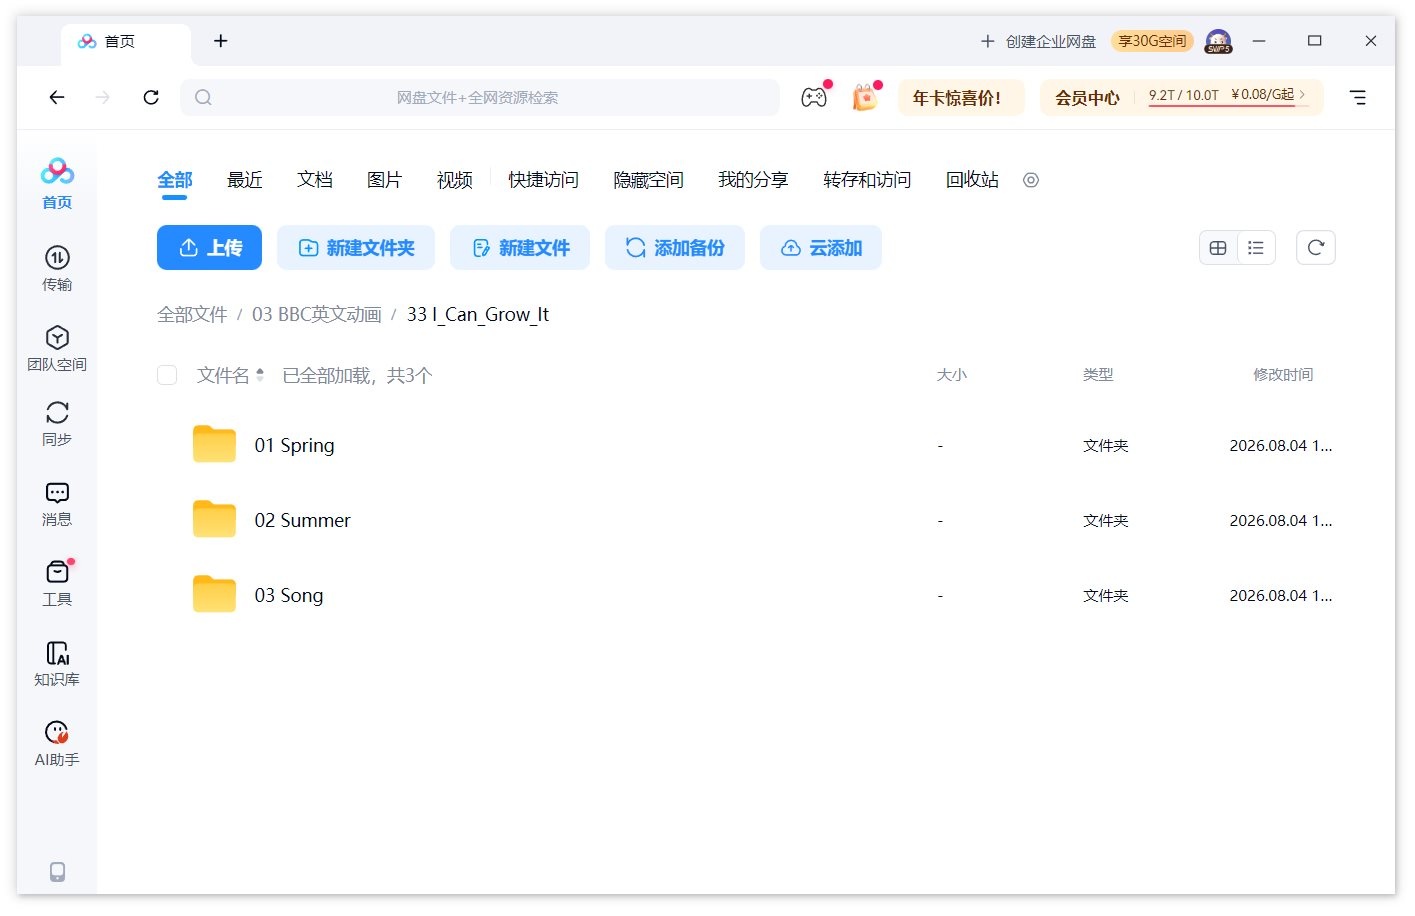
Task: Click the 01 Spring folder name
Action: tap(294, 445)
